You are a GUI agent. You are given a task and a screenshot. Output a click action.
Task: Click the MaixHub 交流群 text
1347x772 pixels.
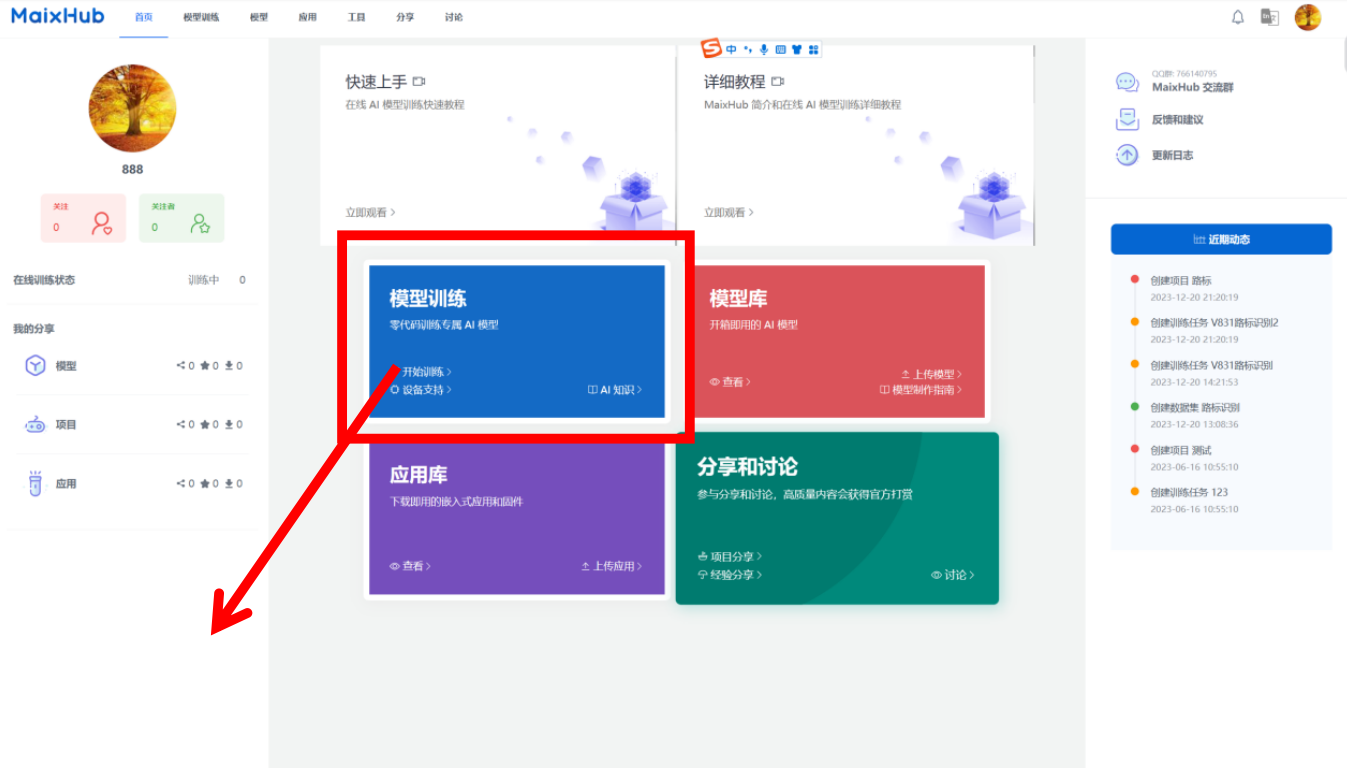coord(1192,87)
